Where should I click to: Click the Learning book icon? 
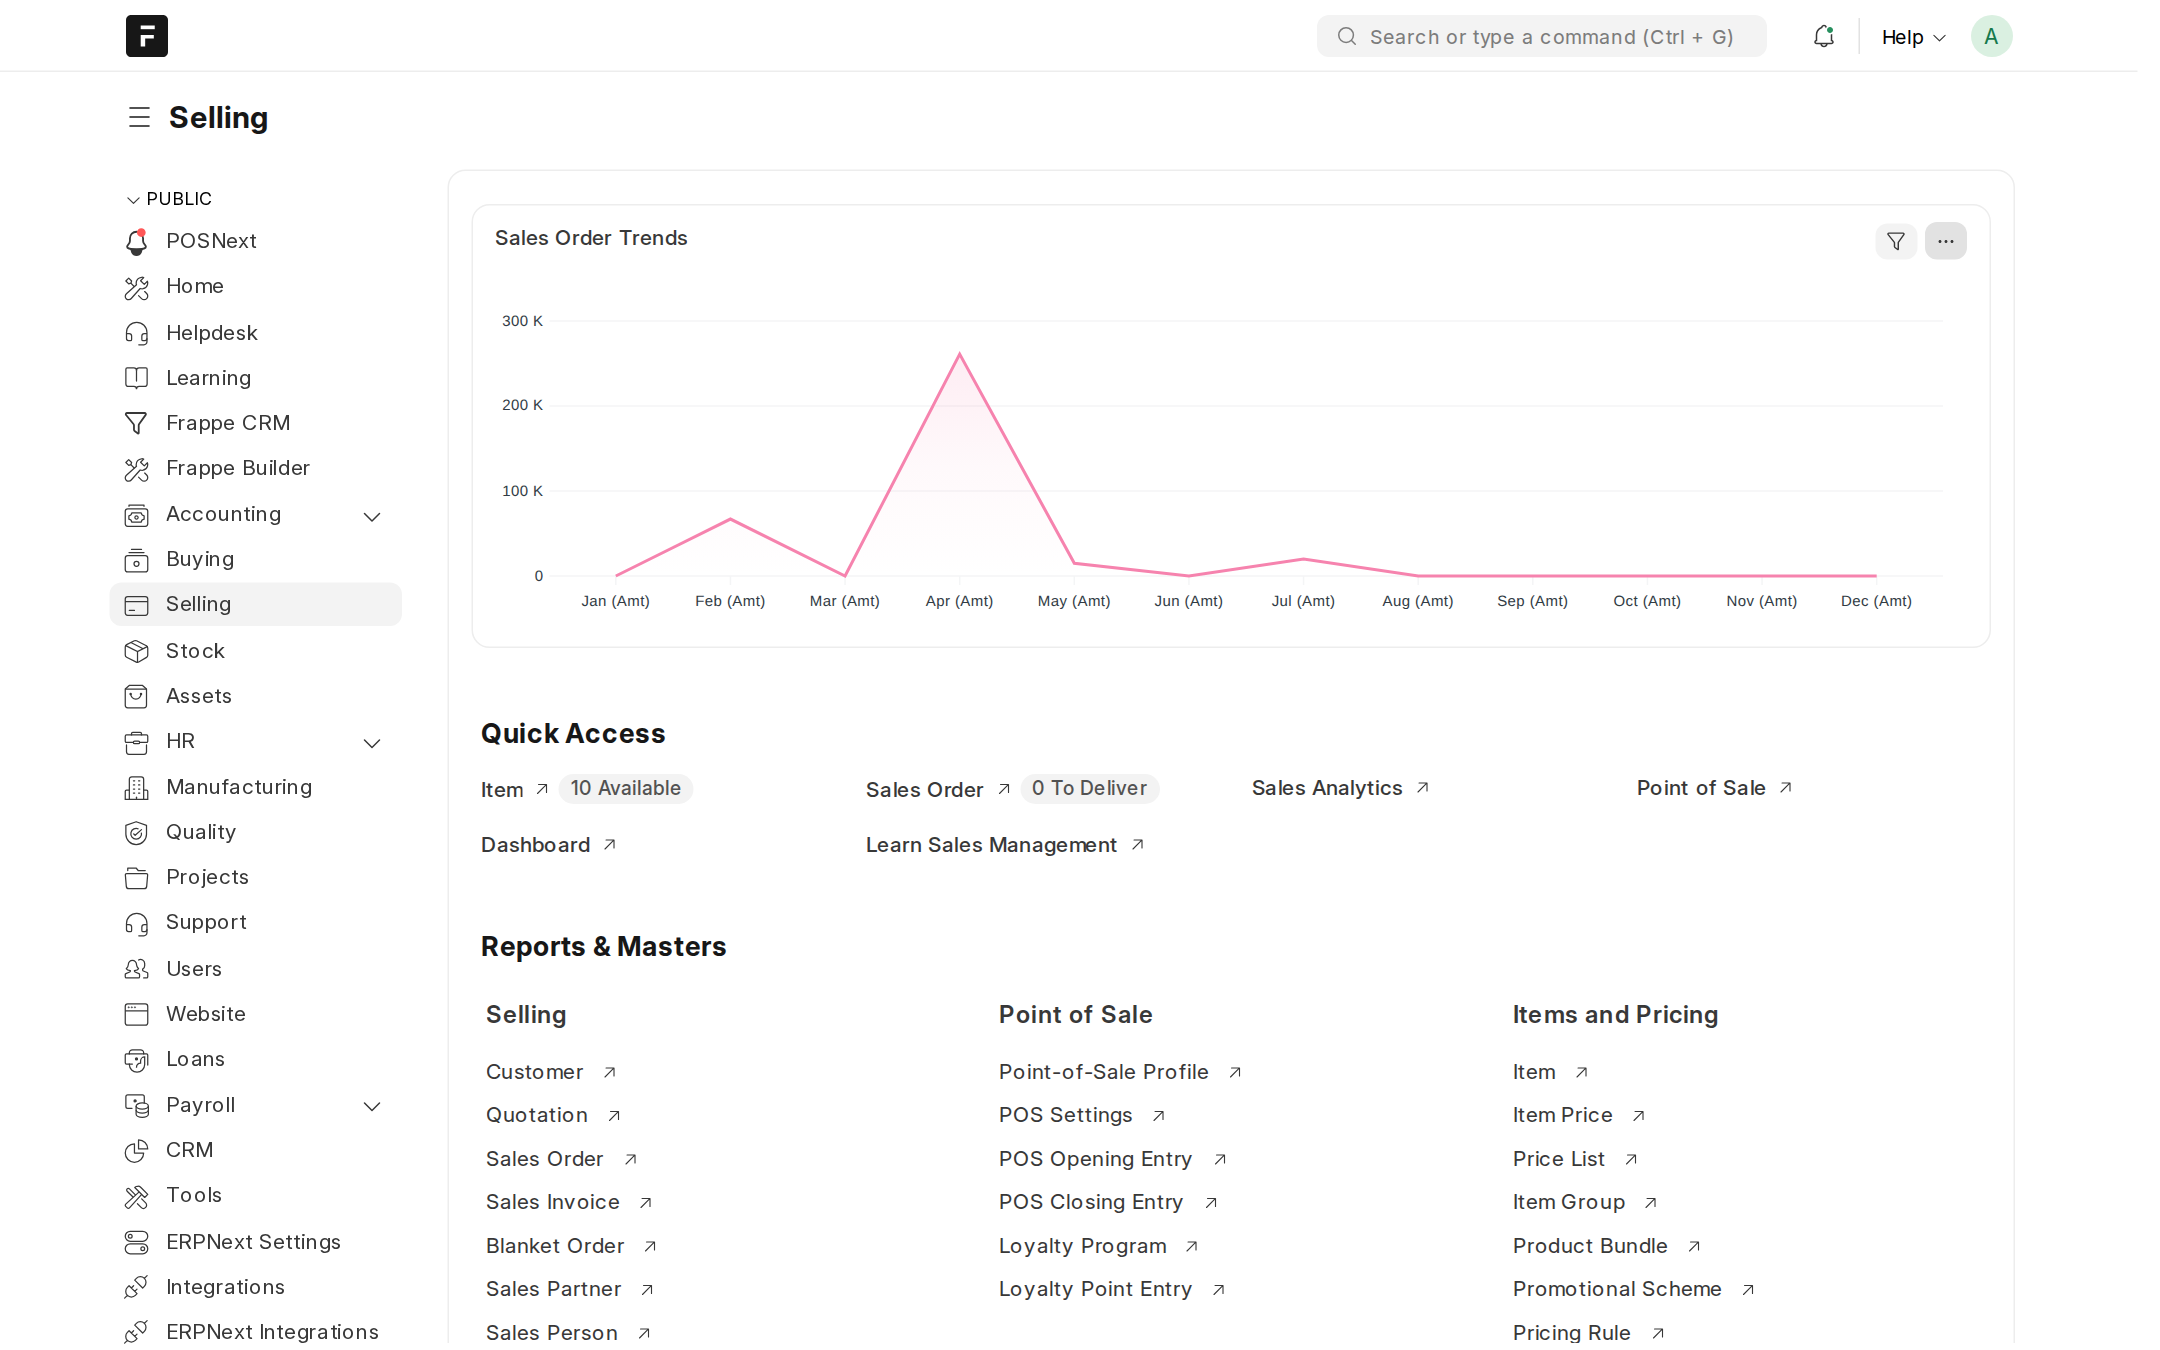pyautogui.click(x=137, y=378)
